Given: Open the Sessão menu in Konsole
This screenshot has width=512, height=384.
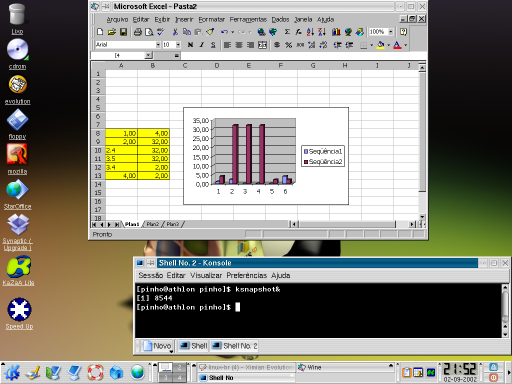Looking at the screenshot, I should 150,275.
